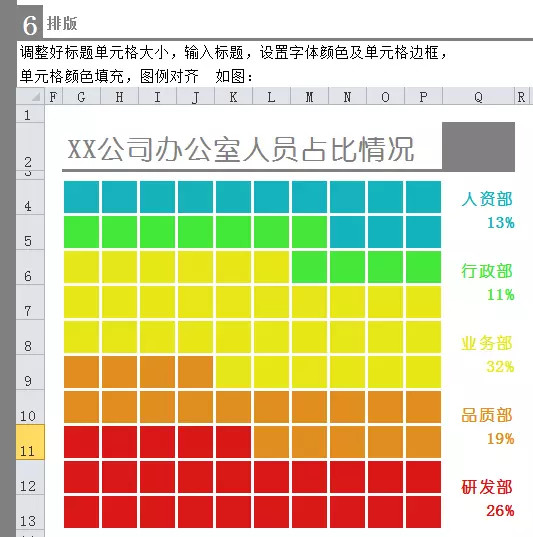Click the 品质部 legend label
The height and width of the screenshot is (537, 533).
click(487, 415)
